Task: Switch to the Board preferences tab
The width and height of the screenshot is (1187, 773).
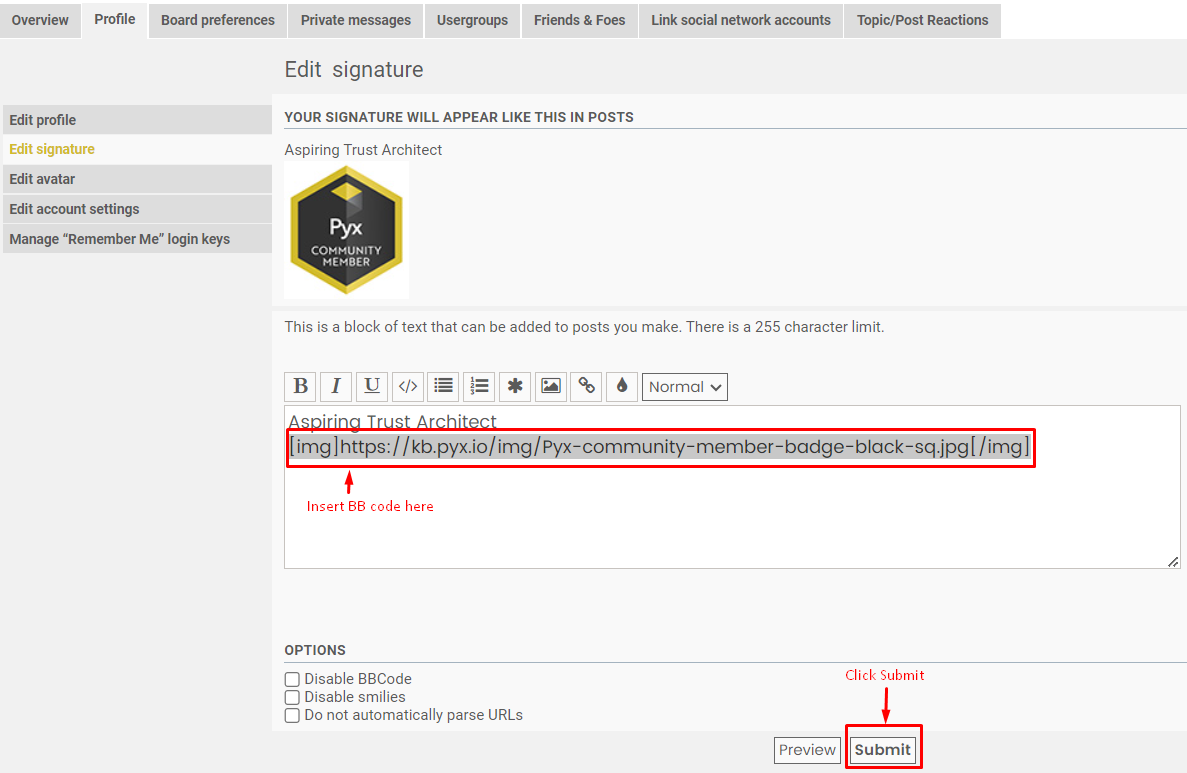Action: tap(217, 20)
